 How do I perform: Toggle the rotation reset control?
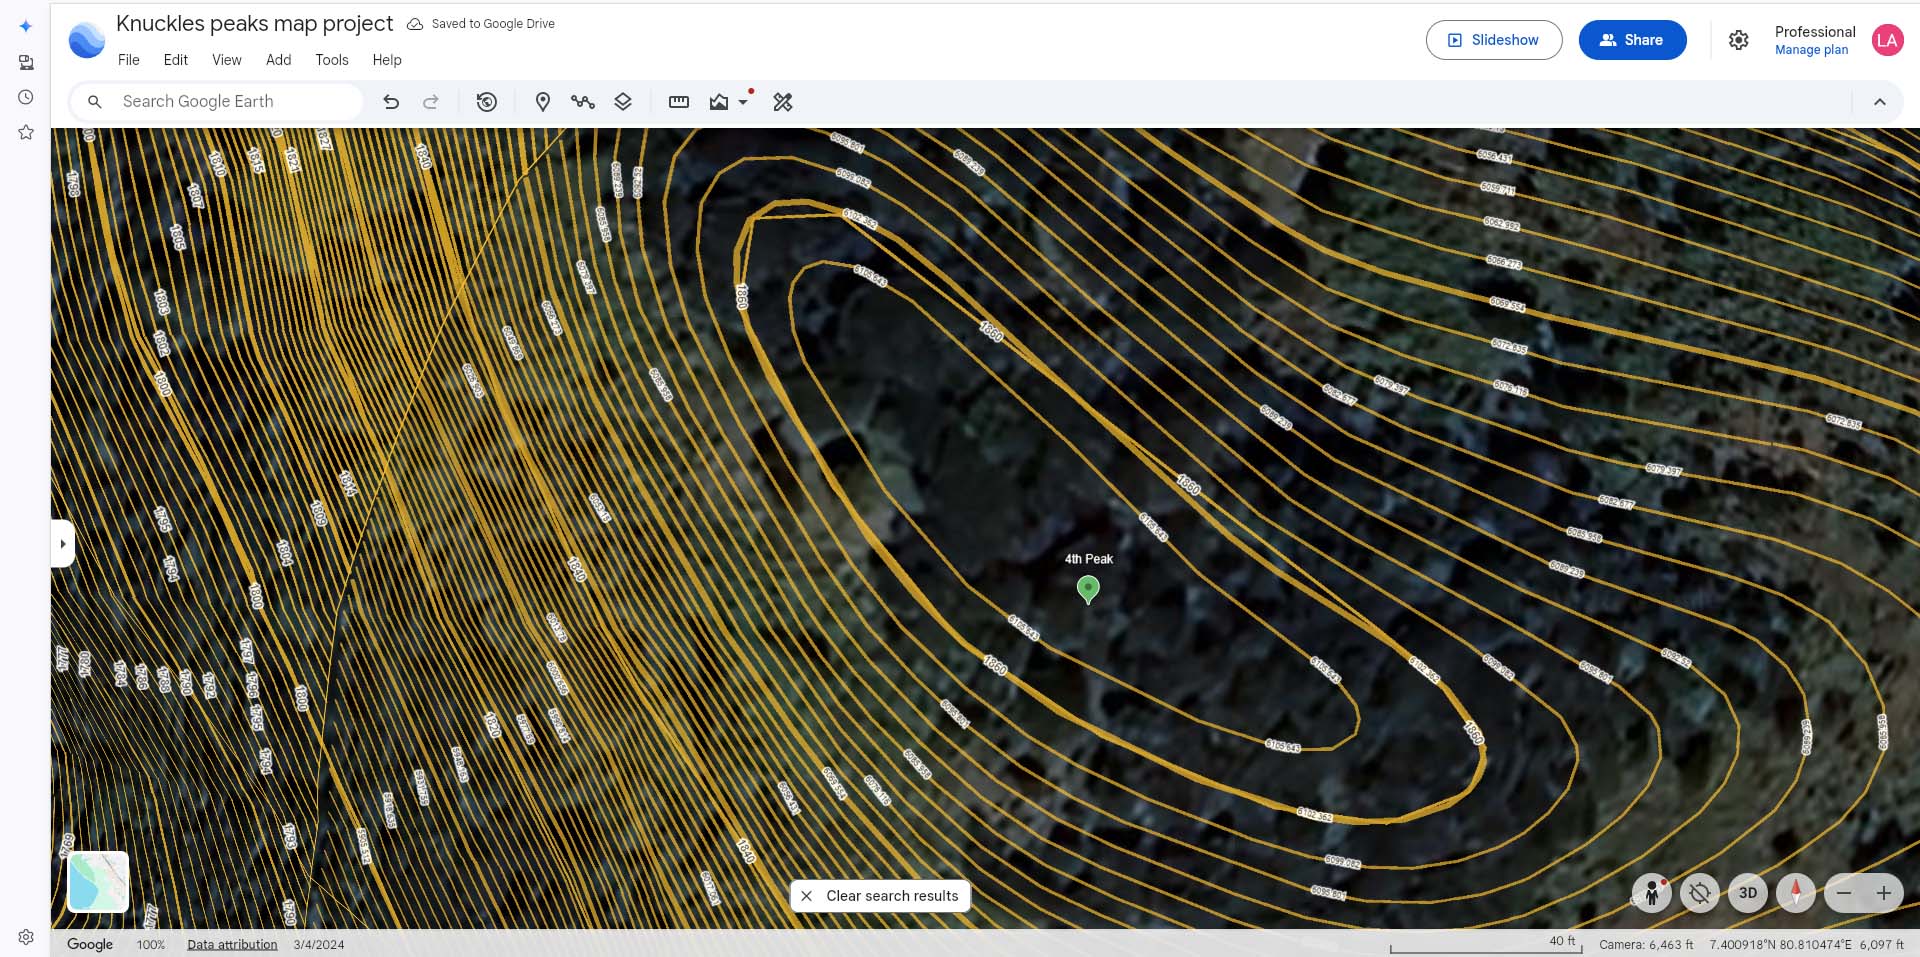pos(1700,893)
